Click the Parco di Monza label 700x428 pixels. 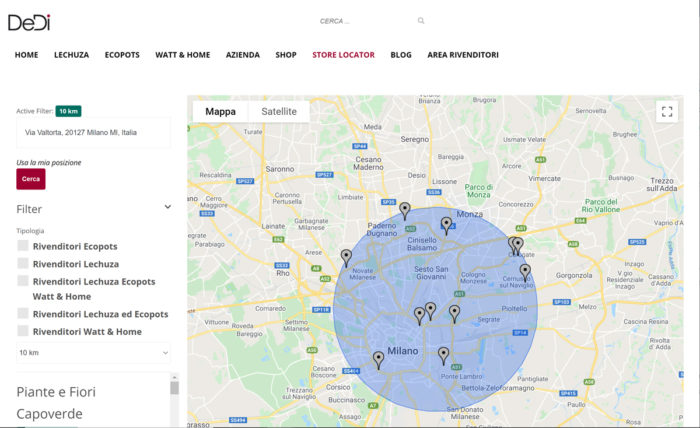pyautogui.click(x=479, y=191)
